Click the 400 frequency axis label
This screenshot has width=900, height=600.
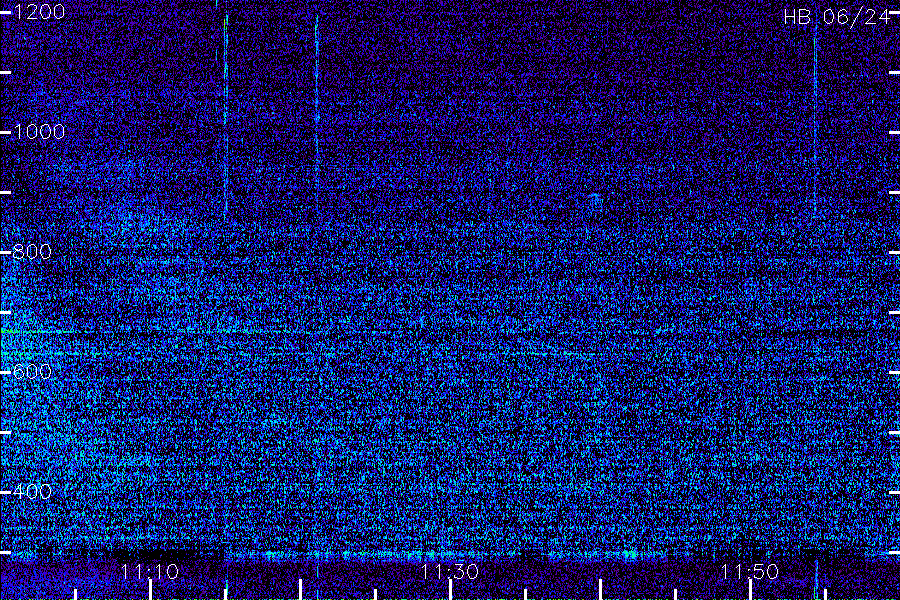[x=32, y=491]
